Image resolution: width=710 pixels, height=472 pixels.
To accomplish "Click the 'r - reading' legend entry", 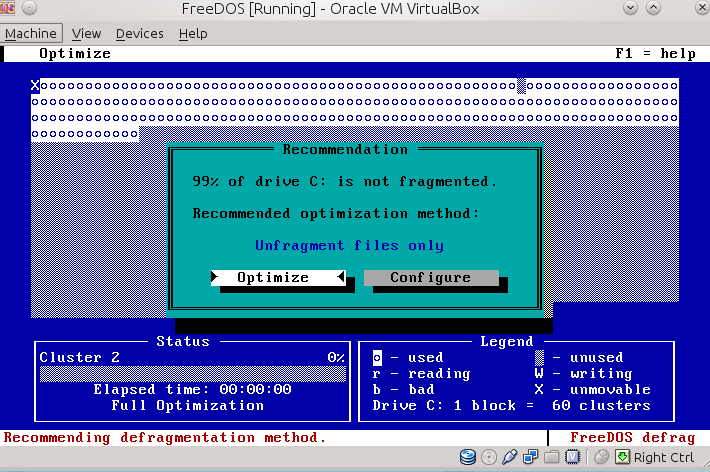I will tap(422, 374).
